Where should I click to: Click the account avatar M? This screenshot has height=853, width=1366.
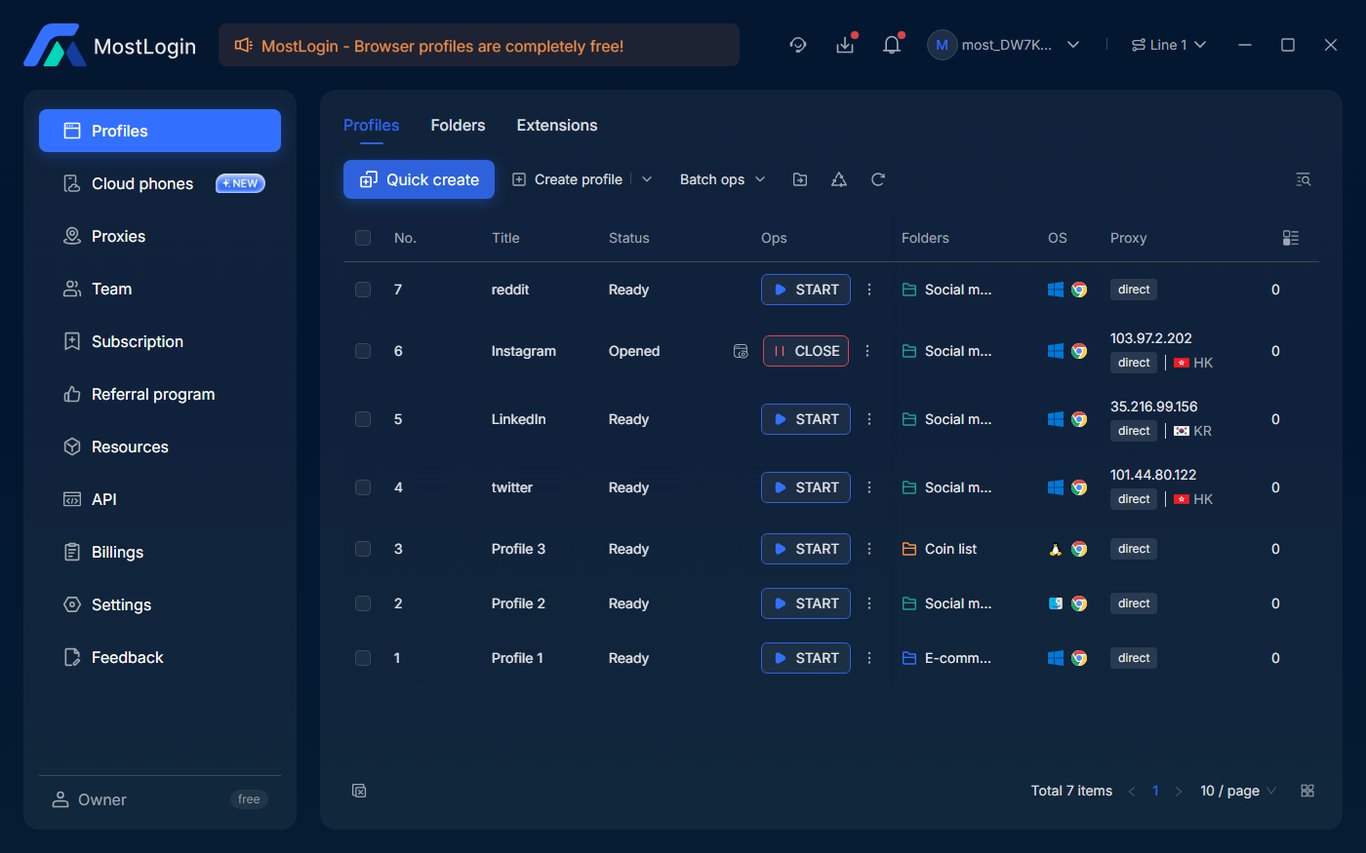pyautogui.click(x=942, y=45)
